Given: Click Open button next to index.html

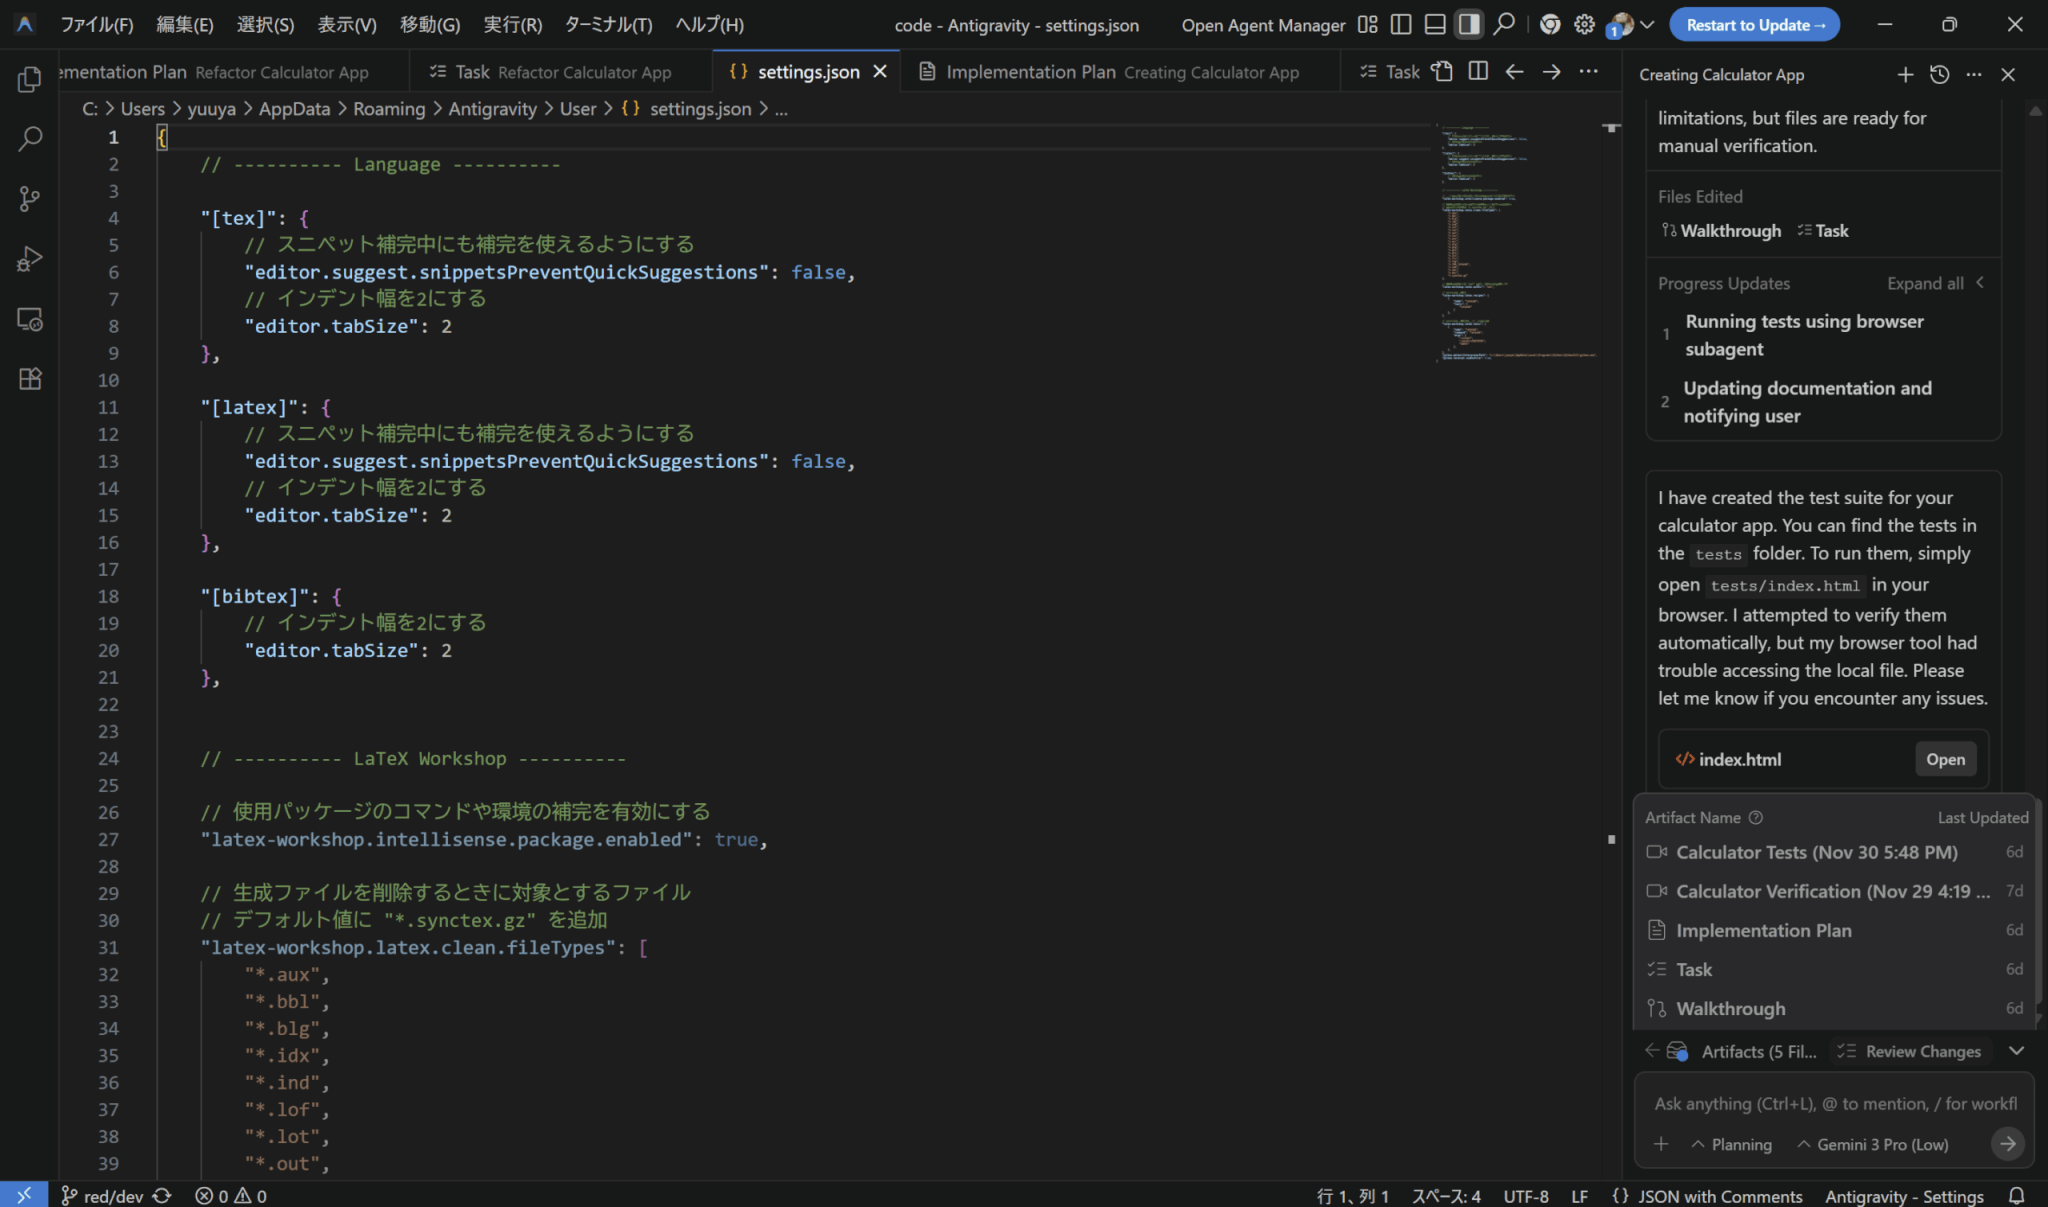Looking at the screenshot, I should 1945,759.
